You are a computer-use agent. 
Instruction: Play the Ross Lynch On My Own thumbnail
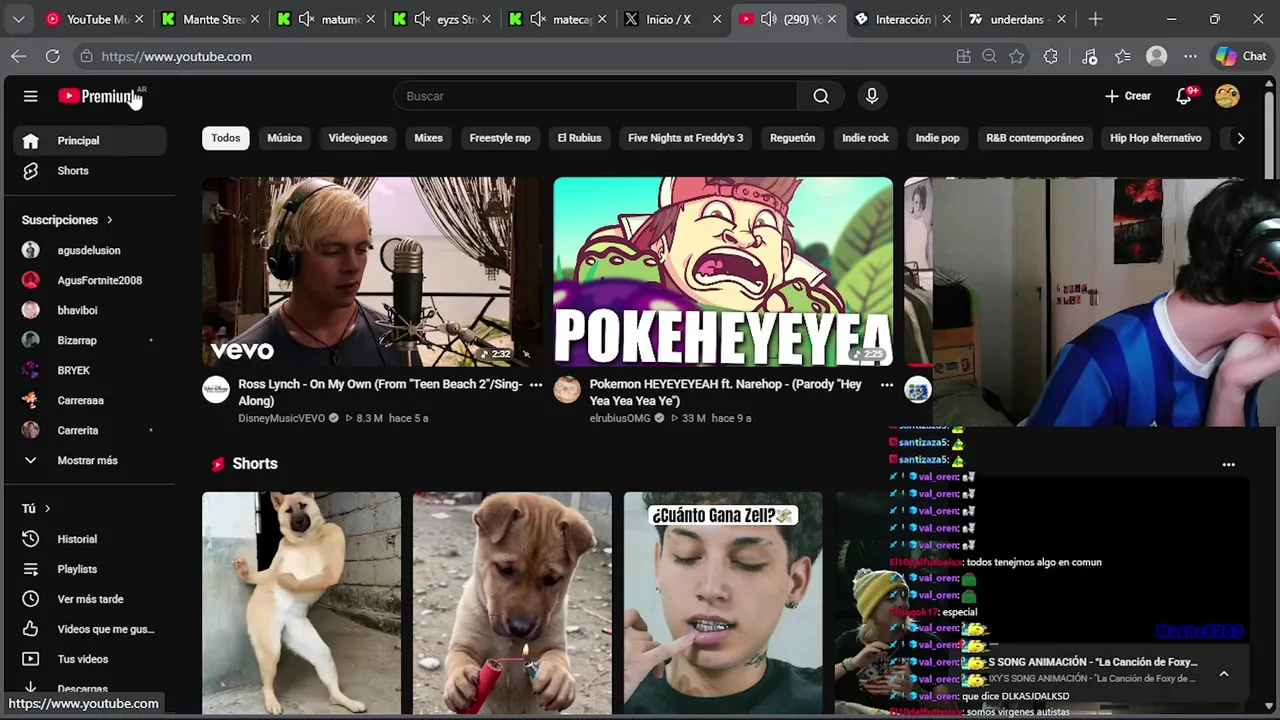371,272
